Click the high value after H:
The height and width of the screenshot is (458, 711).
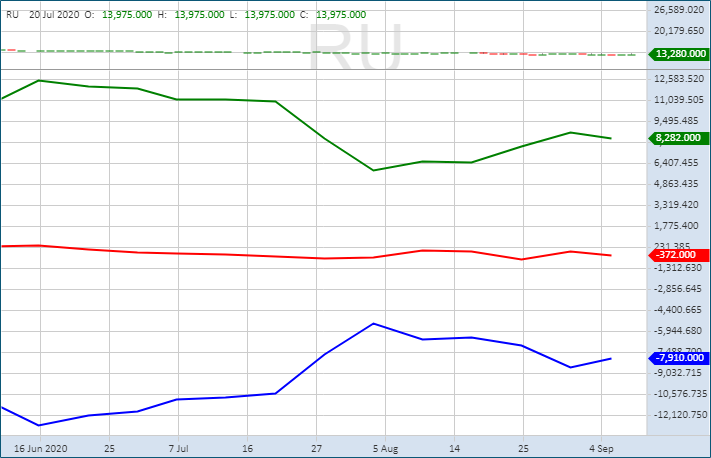click(200, 15)
